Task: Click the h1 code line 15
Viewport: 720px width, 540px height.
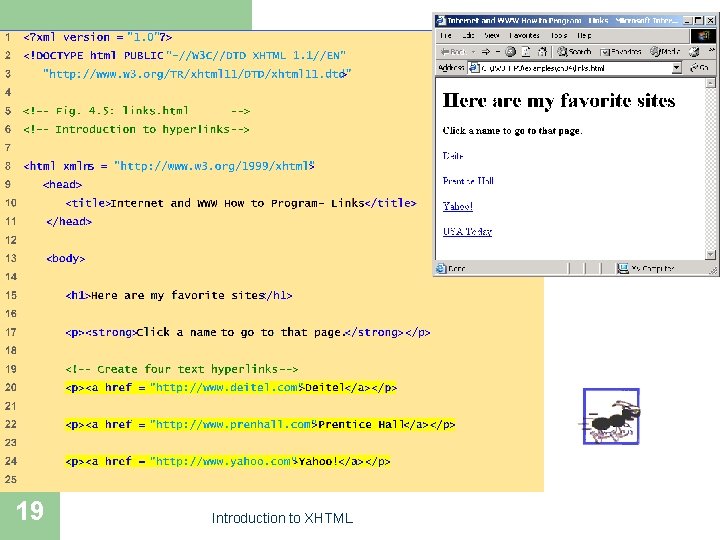Action: click(x=179, y=295)
